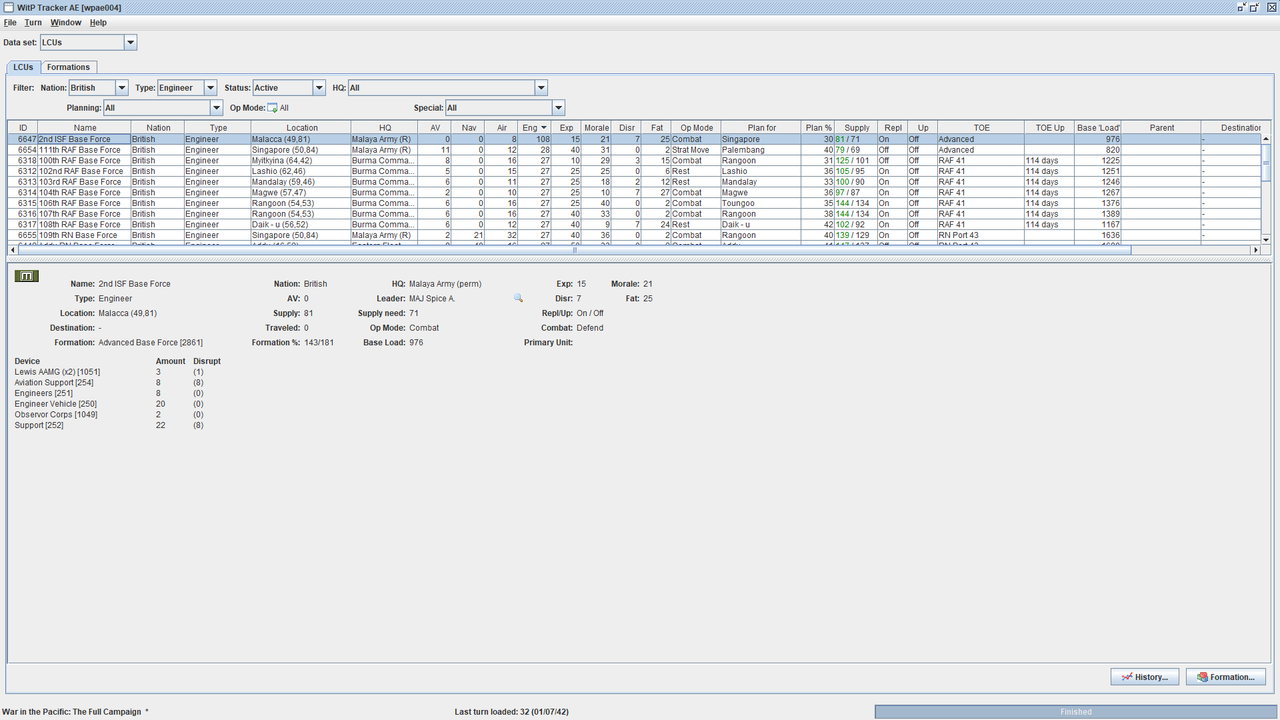Image resolution: width=1280 pixels, height=720 pixels.
Task: Click the Observer Corps [1049] device entry
Action: tap(56, 414)
